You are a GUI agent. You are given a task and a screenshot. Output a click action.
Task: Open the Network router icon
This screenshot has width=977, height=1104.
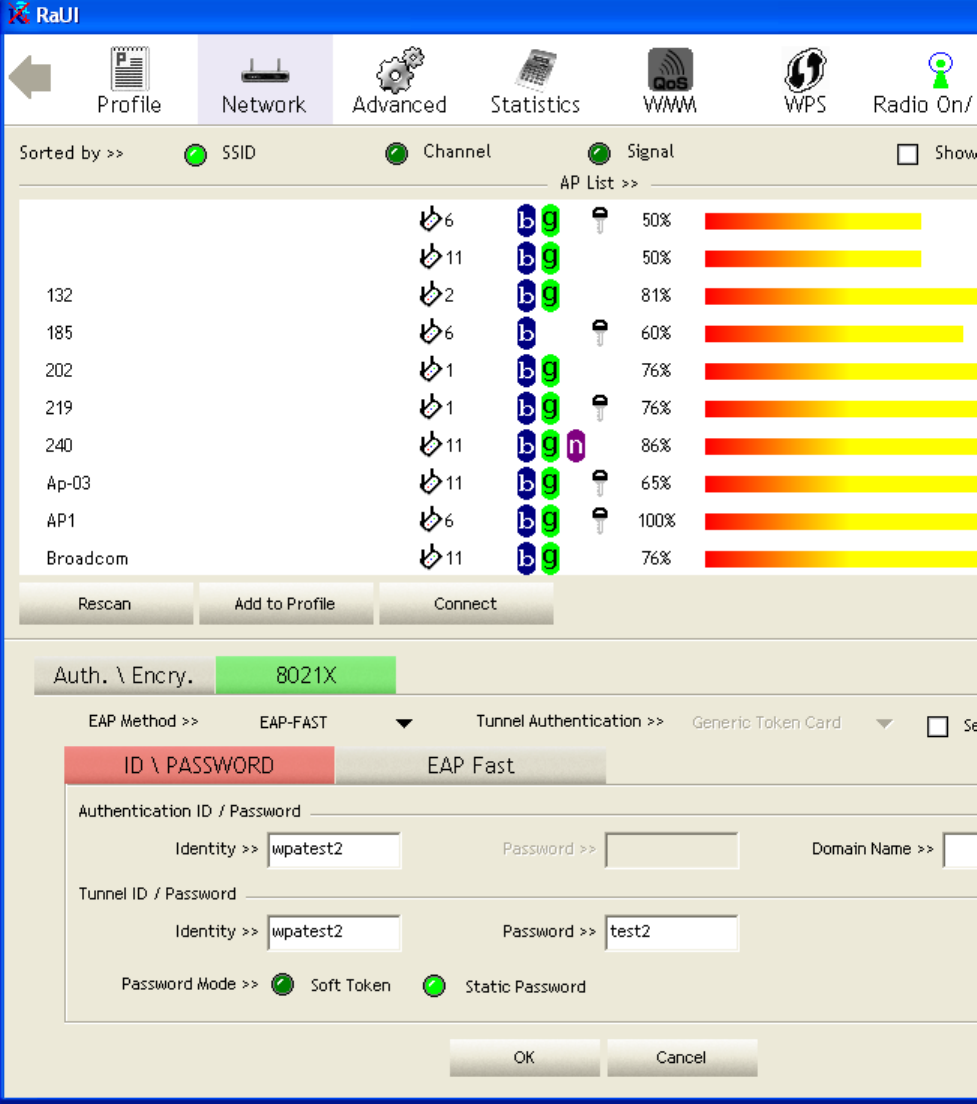(265, 72)
